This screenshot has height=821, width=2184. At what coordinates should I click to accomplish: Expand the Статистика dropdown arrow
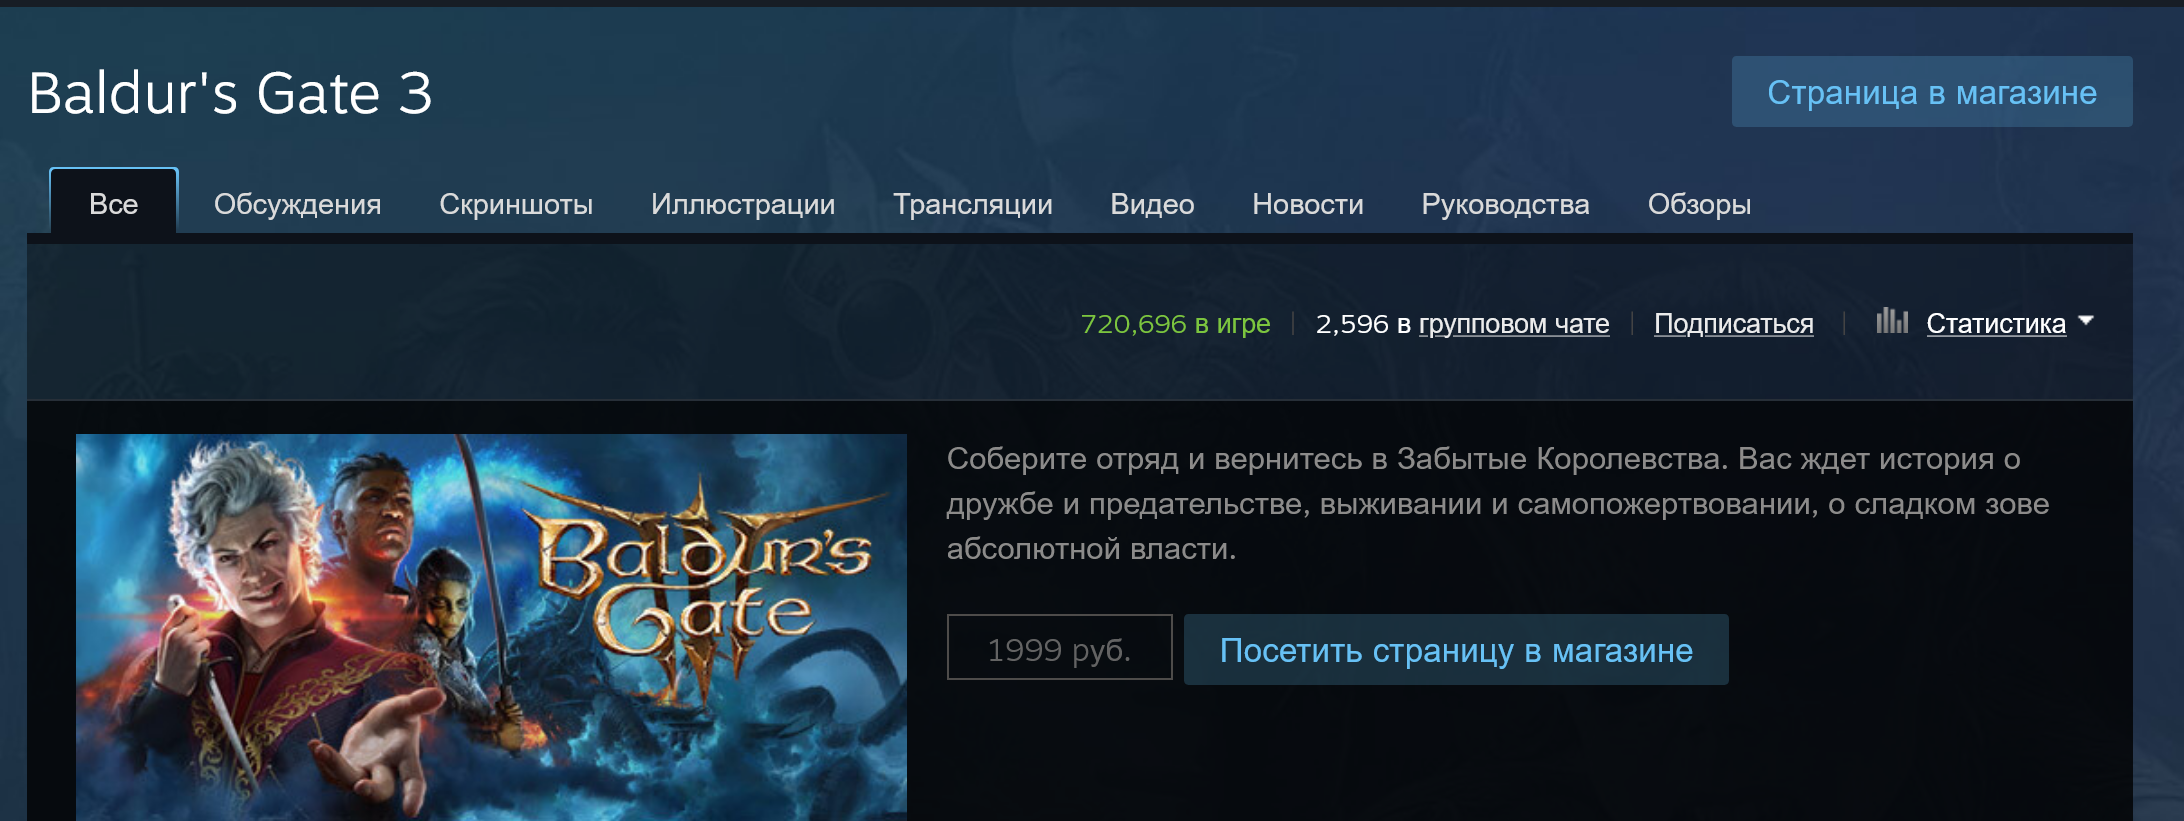click(x=2086, y=321)
